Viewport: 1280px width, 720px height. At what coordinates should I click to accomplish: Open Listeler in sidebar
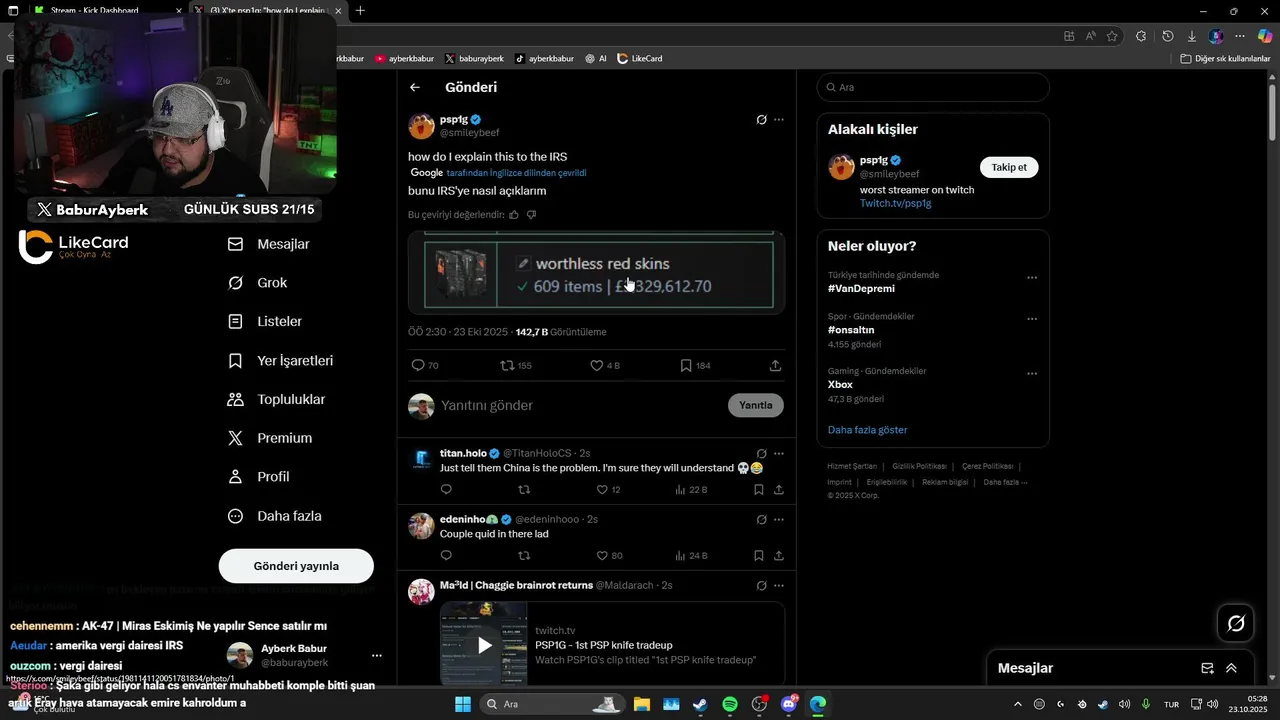pos(265,322)
